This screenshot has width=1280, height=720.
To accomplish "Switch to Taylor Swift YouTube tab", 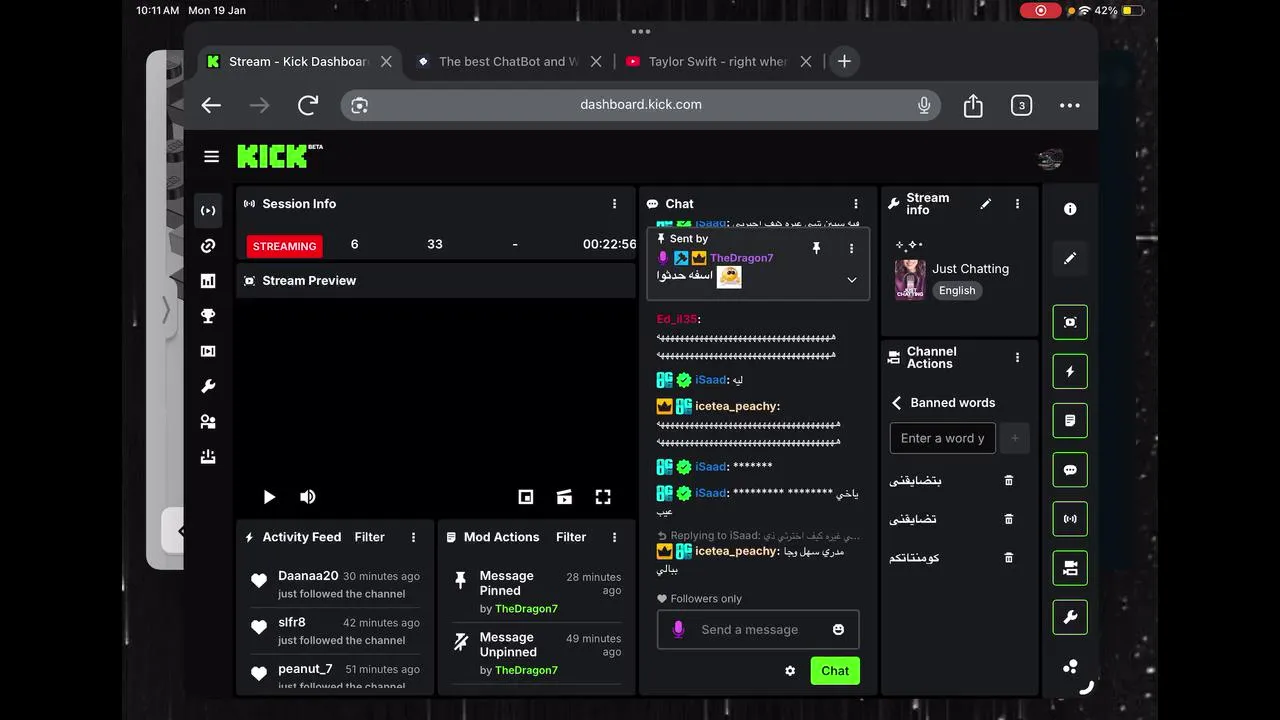I will [718, 61].
